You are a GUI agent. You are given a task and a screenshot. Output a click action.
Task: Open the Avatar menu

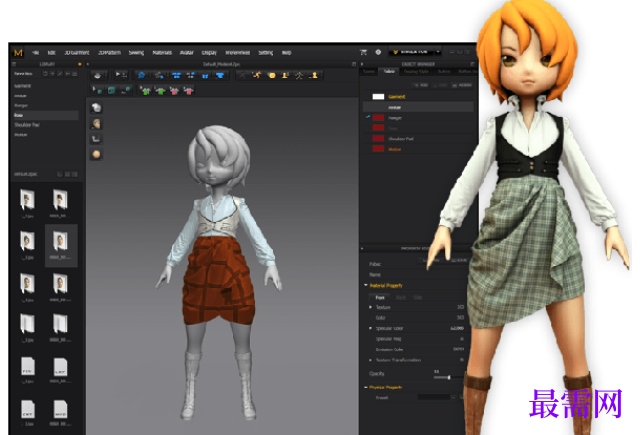[186, 53]
